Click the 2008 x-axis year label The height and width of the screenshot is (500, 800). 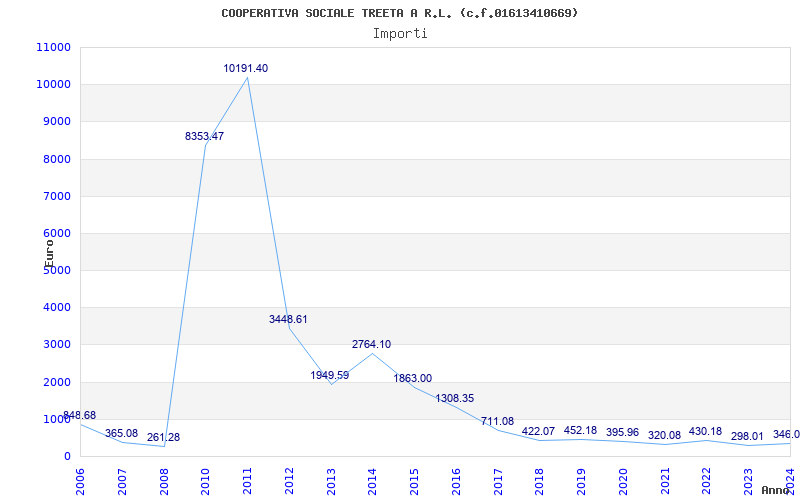164,482
